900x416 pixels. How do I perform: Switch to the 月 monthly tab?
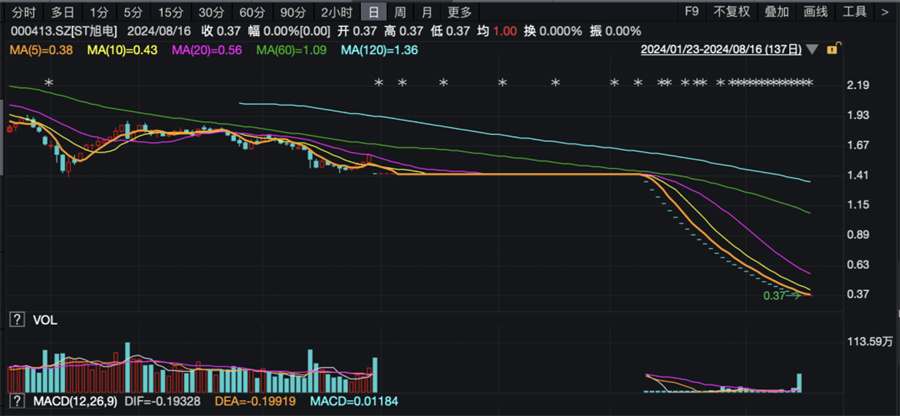point(426,11)
